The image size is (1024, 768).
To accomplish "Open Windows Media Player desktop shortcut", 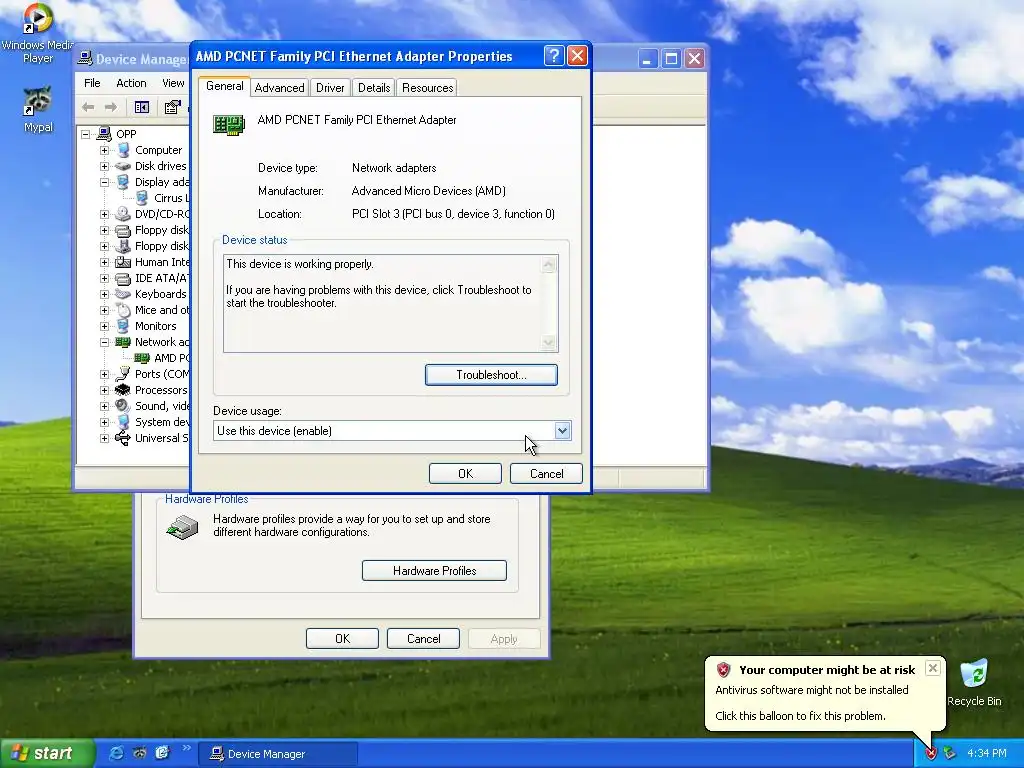I will pos(37,34).
